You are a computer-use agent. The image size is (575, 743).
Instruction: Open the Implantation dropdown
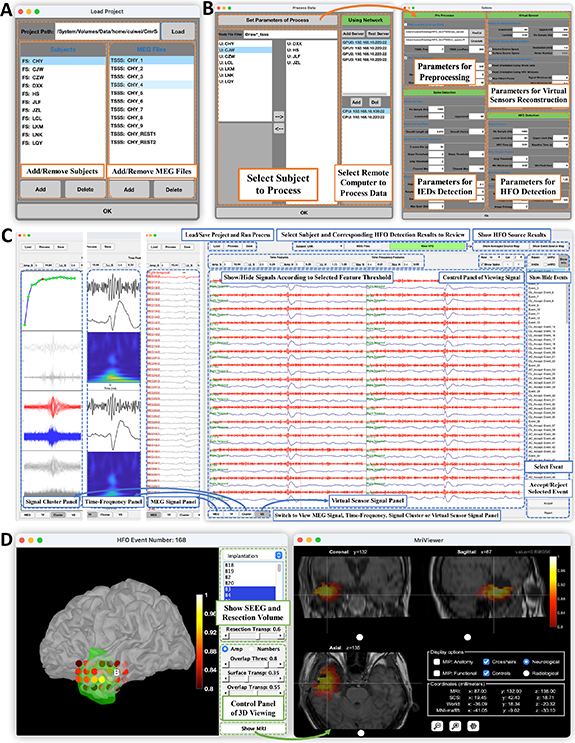click(x=253, y=555)
